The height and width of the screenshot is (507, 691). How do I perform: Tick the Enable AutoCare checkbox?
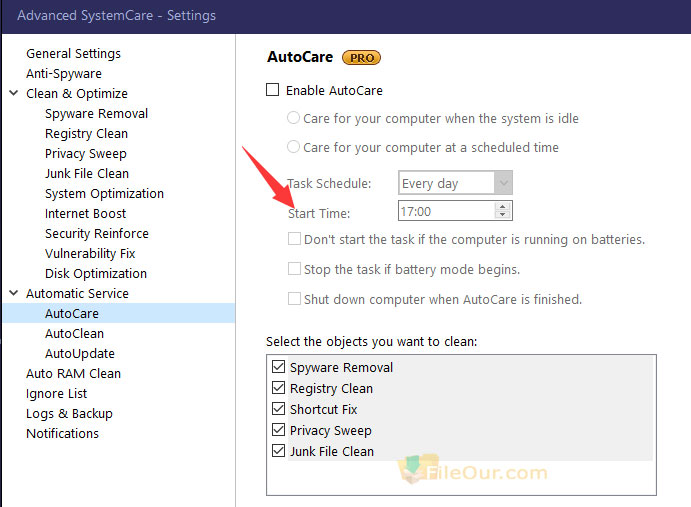tap(272, 90)
